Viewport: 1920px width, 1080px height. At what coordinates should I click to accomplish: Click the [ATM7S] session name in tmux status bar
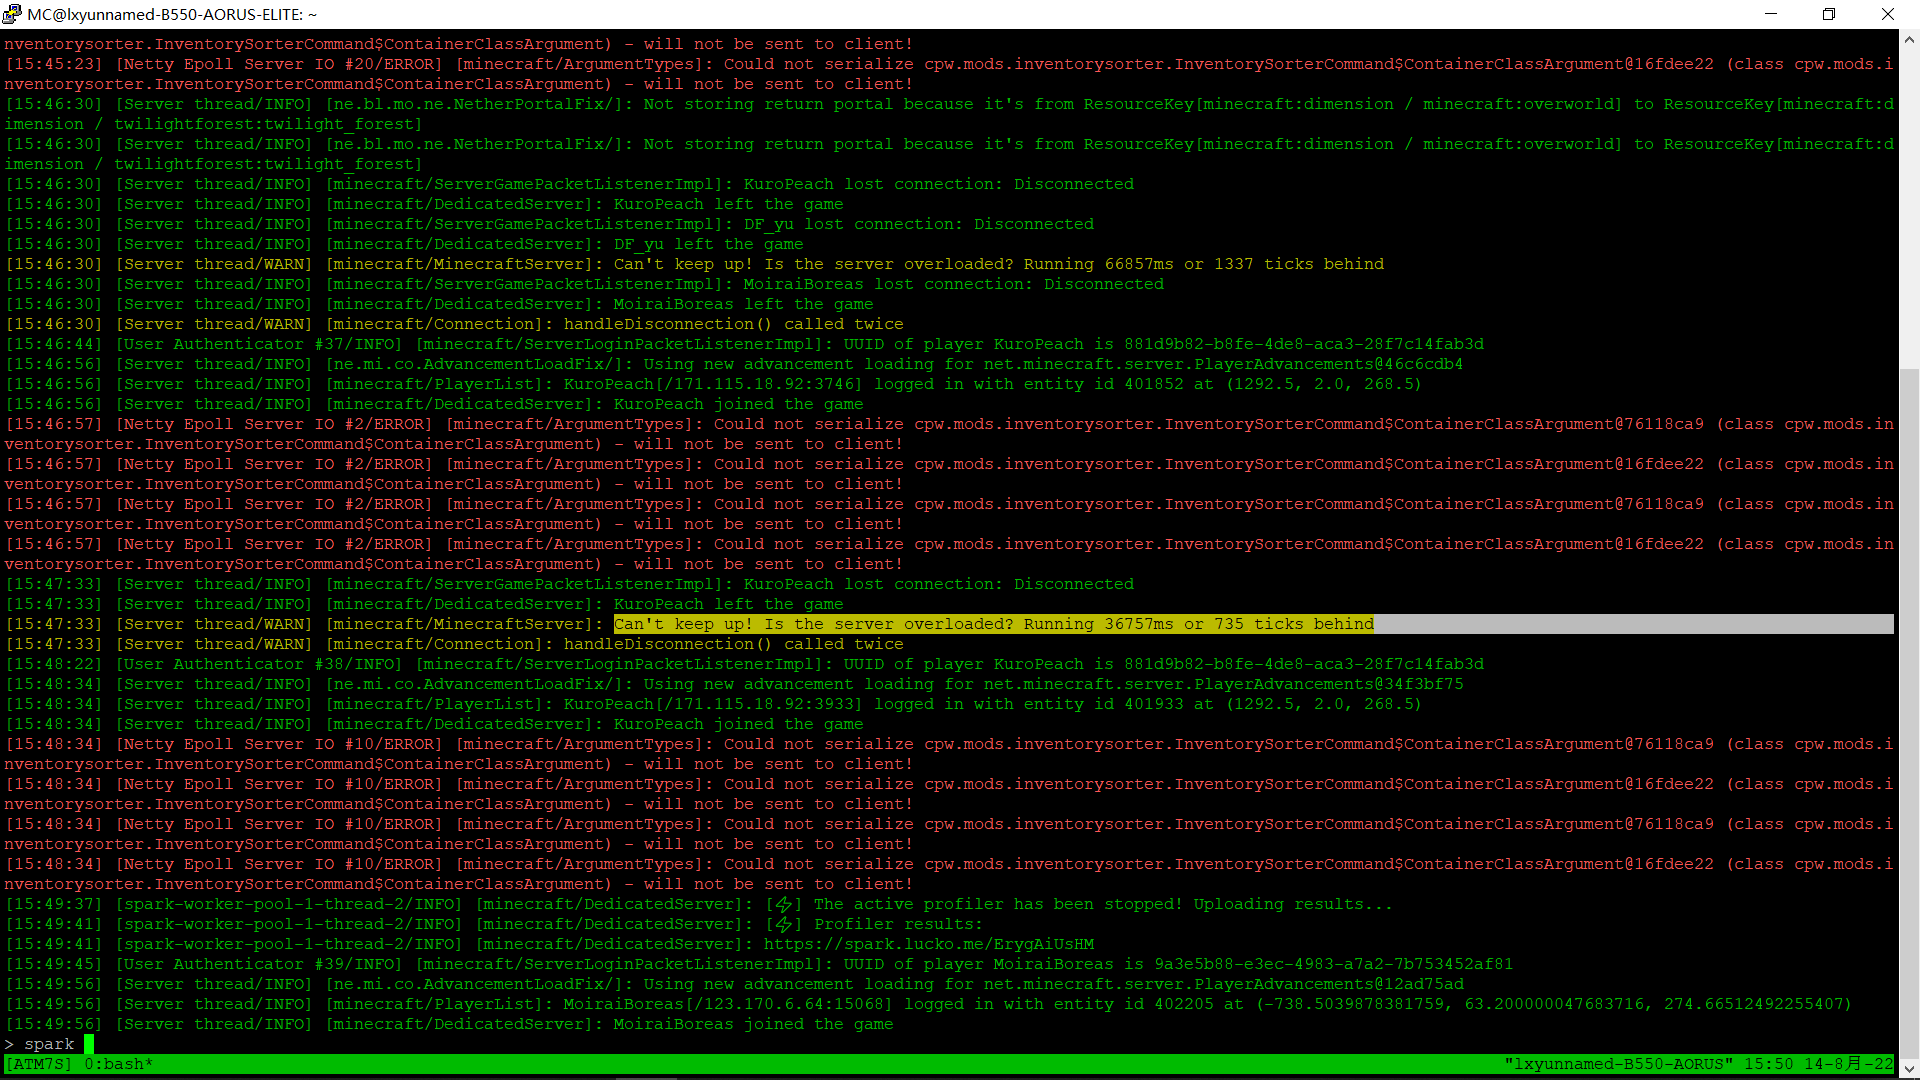click(x=39, y=1064)
